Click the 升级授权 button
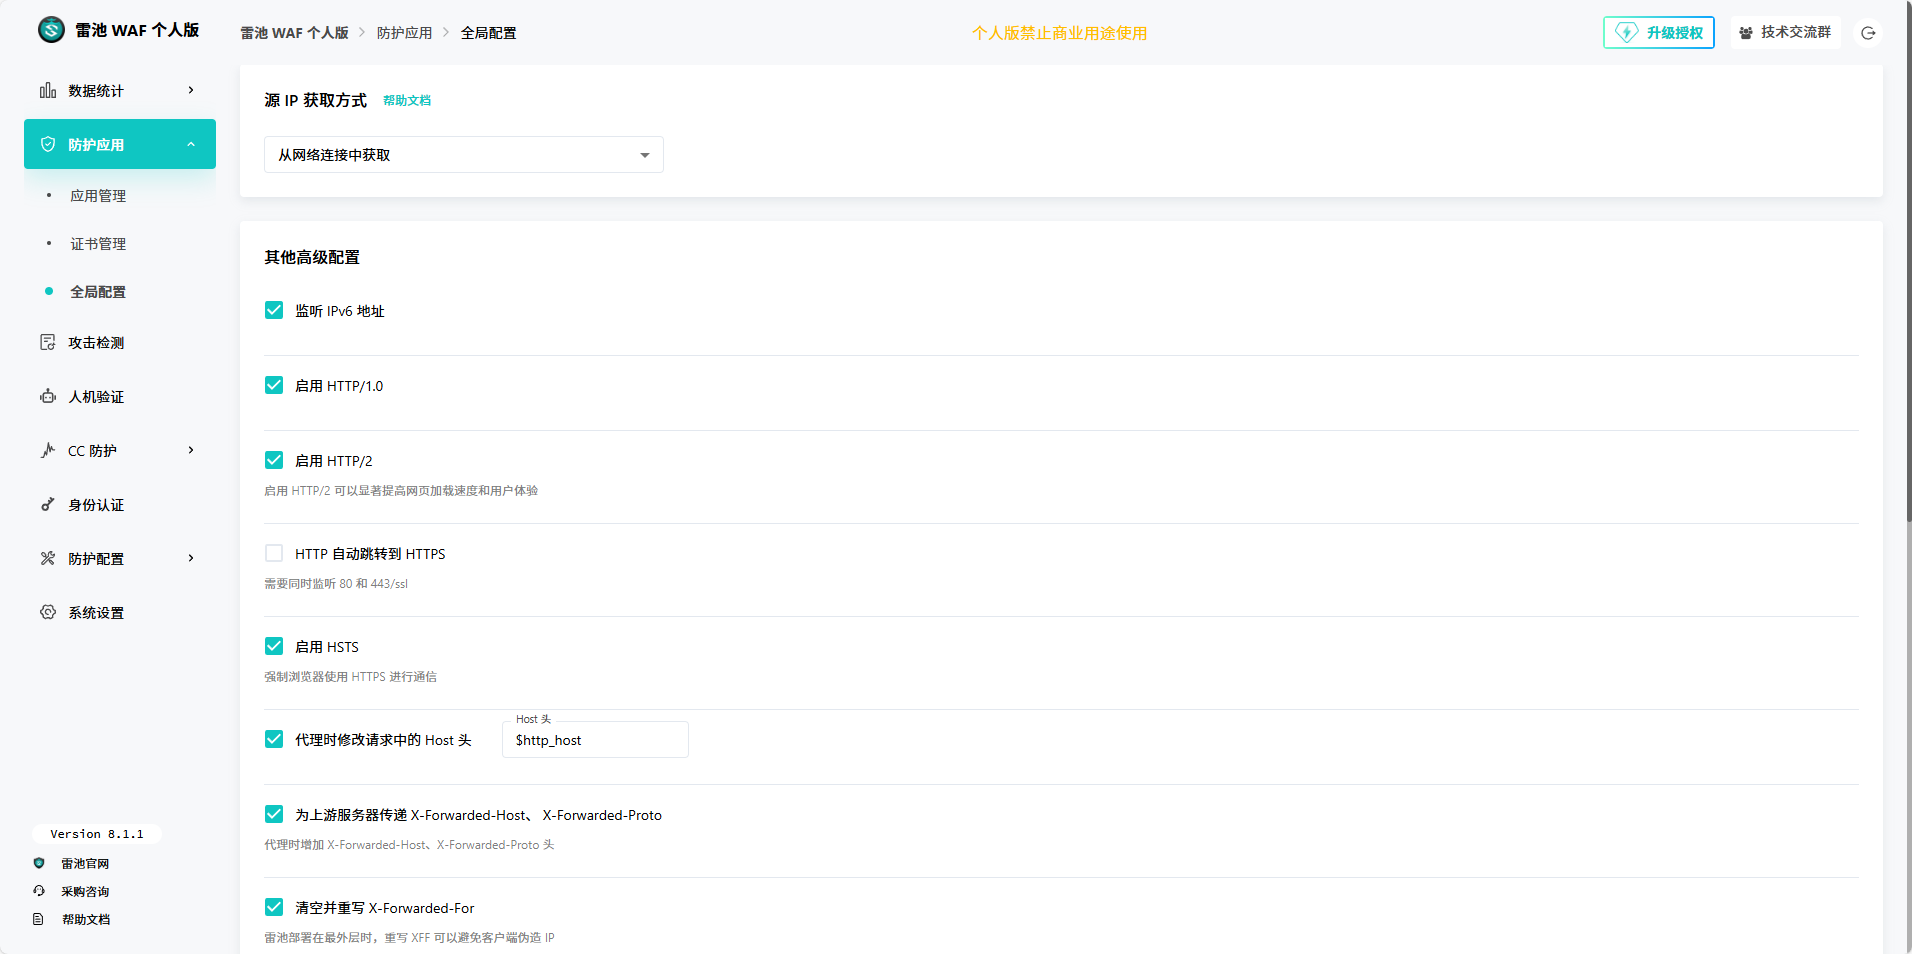 1659,33
